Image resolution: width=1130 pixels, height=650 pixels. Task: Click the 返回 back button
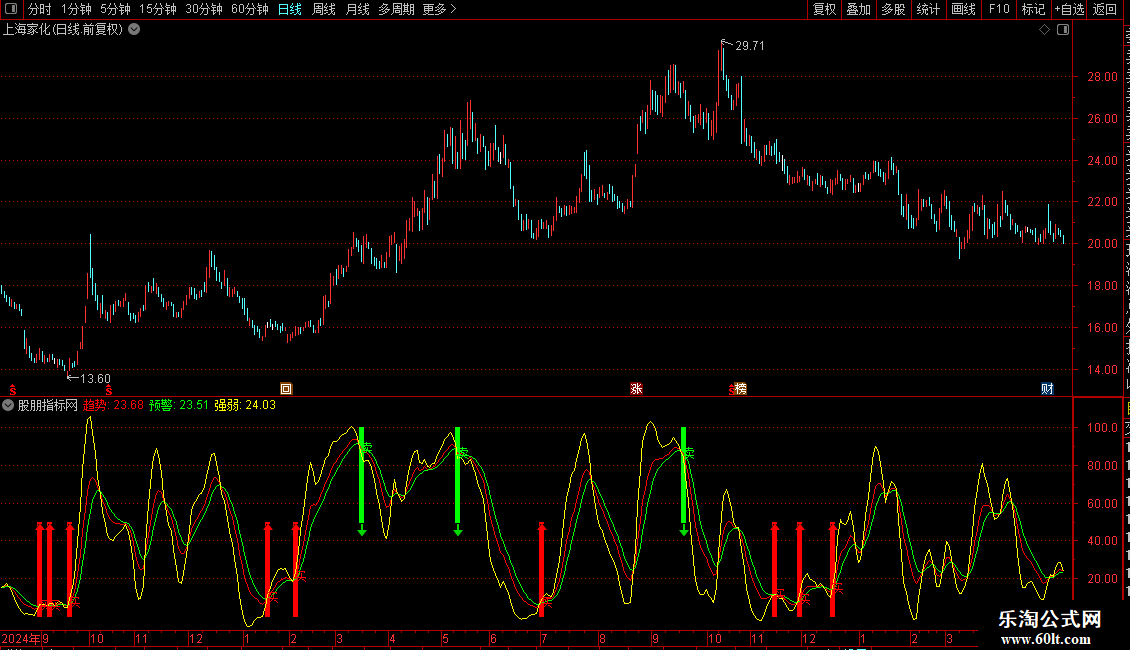click(1104, 9)
